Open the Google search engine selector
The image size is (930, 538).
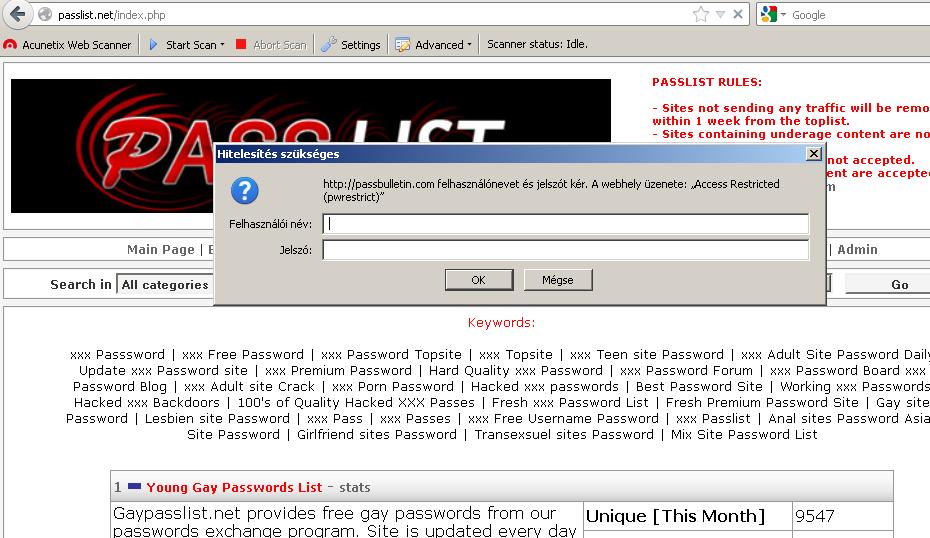[x=773, y=14]
